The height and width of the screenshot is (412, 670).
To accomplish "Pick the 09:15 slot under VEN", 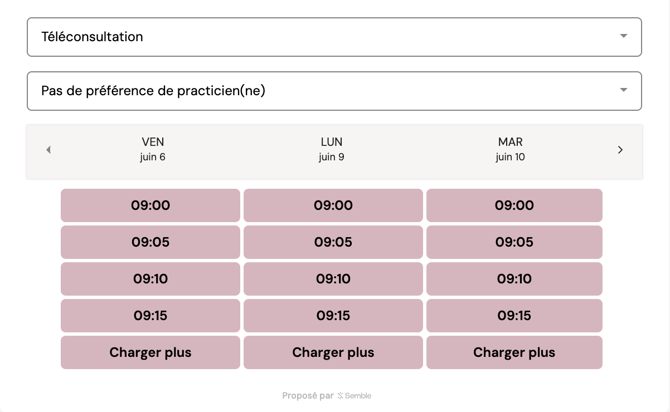I will coord(150,316).
